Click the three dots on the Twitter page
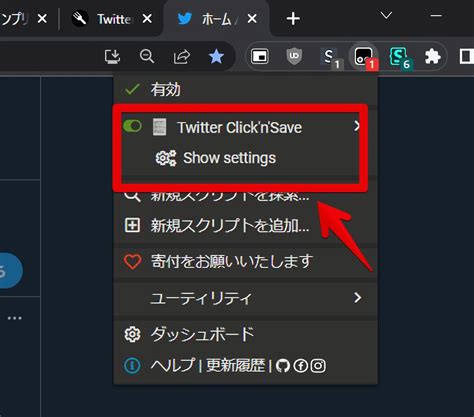Screen dimensions: 474x417 point(15,318)
